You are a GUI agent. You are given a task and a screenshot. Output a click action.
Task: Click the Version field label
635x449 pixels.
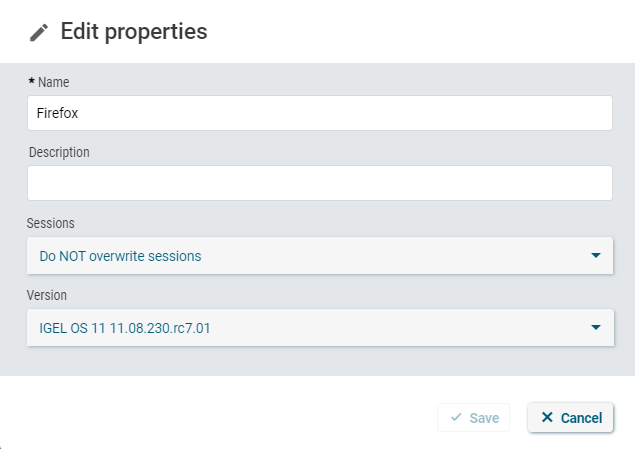(47, 295)
